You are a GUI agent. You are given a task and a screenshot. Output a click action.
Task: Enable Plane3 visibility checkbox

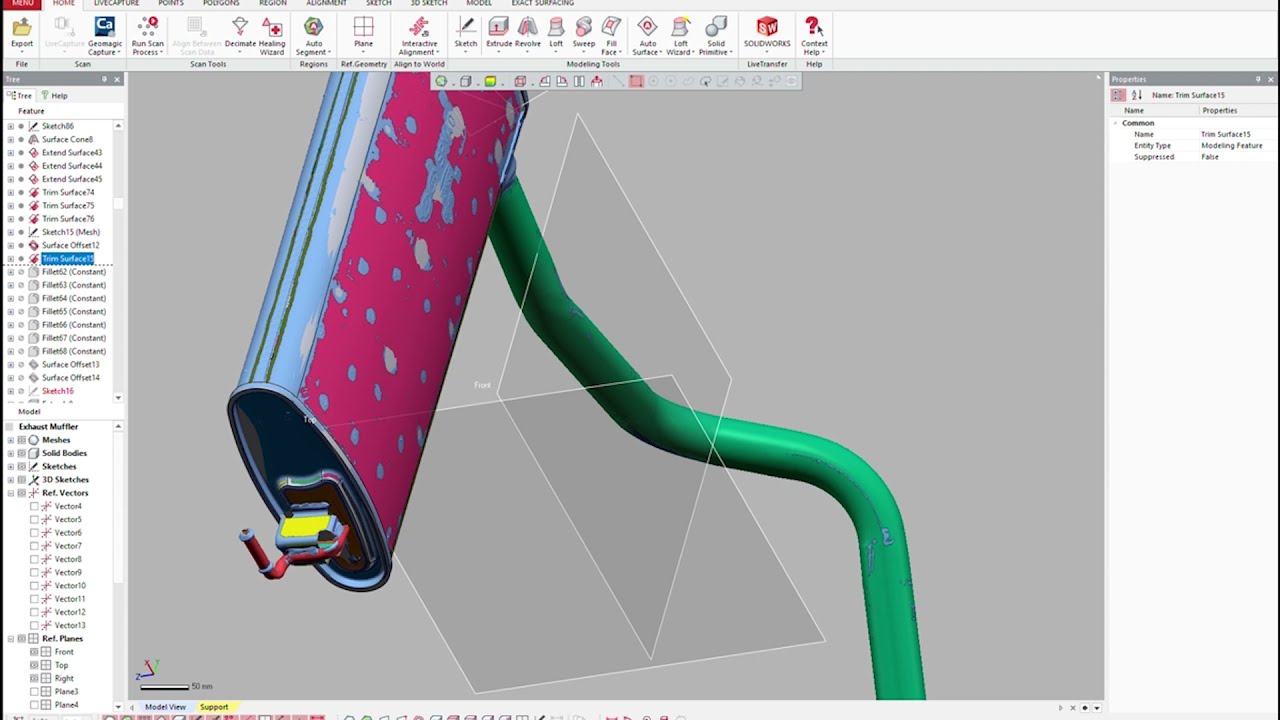pos(34,691)
